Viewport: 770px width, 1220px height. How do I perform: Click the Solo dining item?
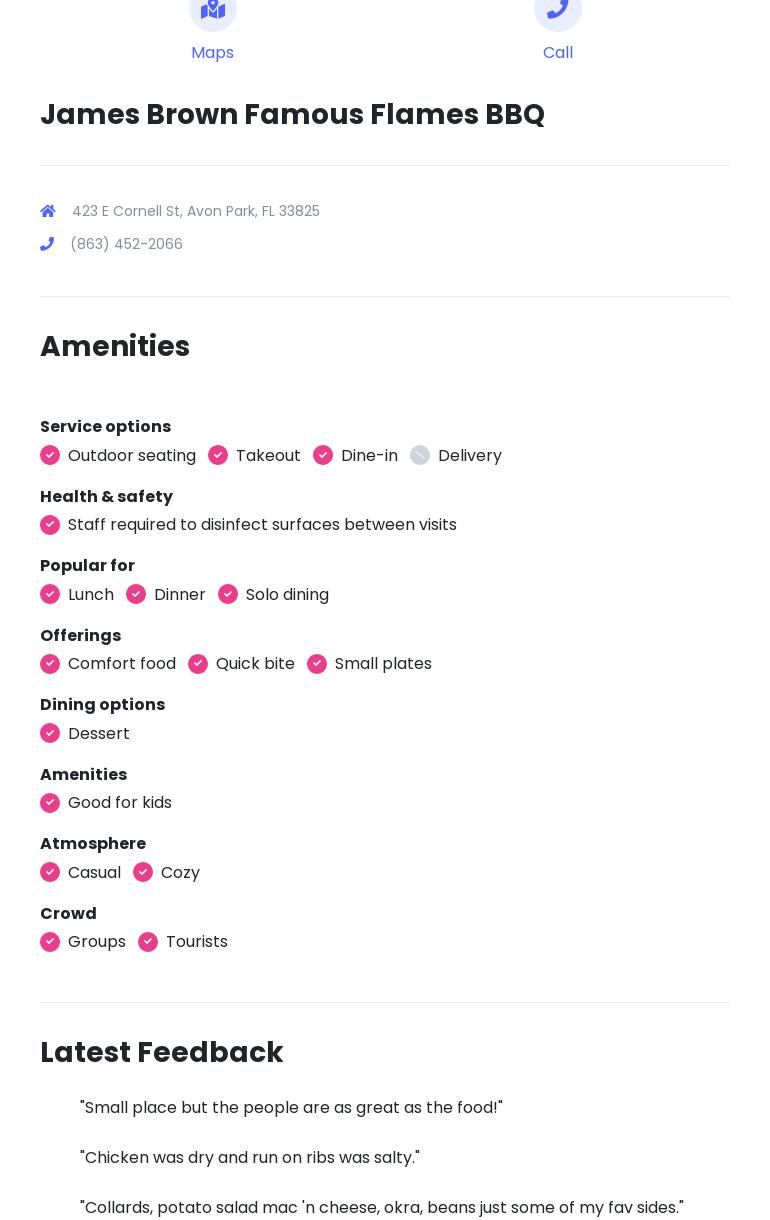point(287,594)
